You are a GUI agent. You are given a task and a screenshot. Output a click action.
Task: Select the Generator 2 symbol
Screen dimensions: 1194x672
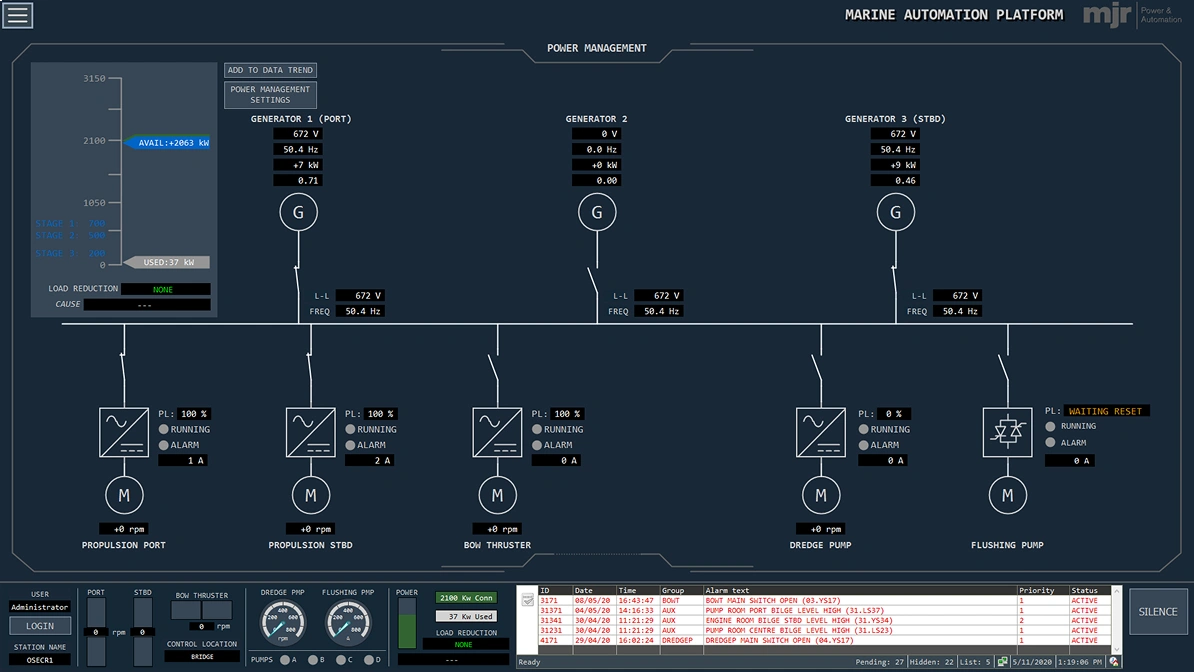(597, 213)
